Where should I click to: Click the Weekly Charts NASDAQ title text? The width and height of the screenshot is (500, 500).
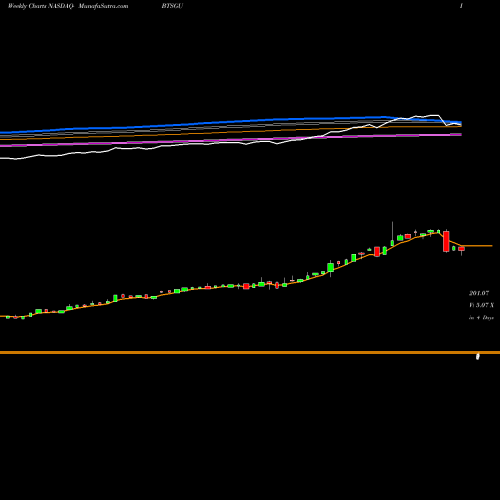click(41, 6)
